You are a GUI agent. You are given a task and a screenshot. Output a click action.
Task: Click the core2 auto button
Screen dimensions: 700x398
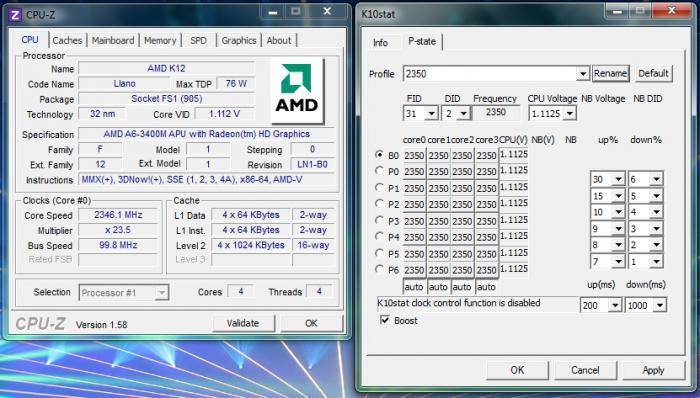coord(462,287)
